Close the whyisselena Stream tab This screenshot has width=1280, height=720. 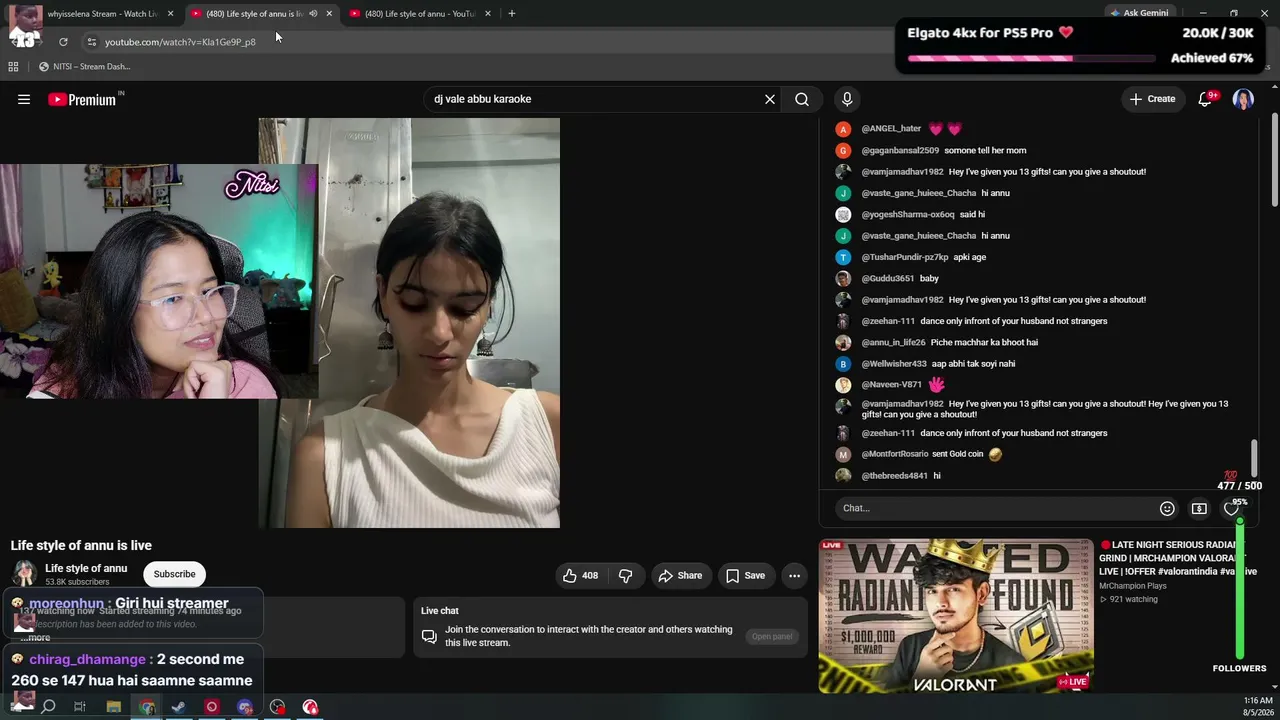pos(171,14)
